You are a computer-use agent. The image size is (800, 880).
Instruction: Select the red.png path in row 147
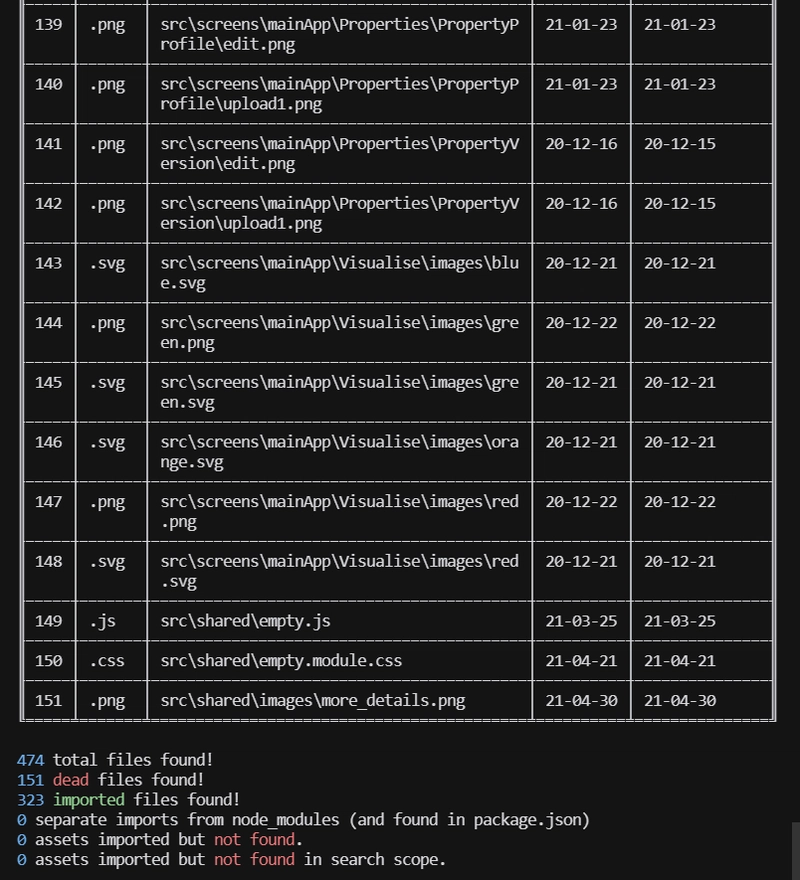point(340,511)
